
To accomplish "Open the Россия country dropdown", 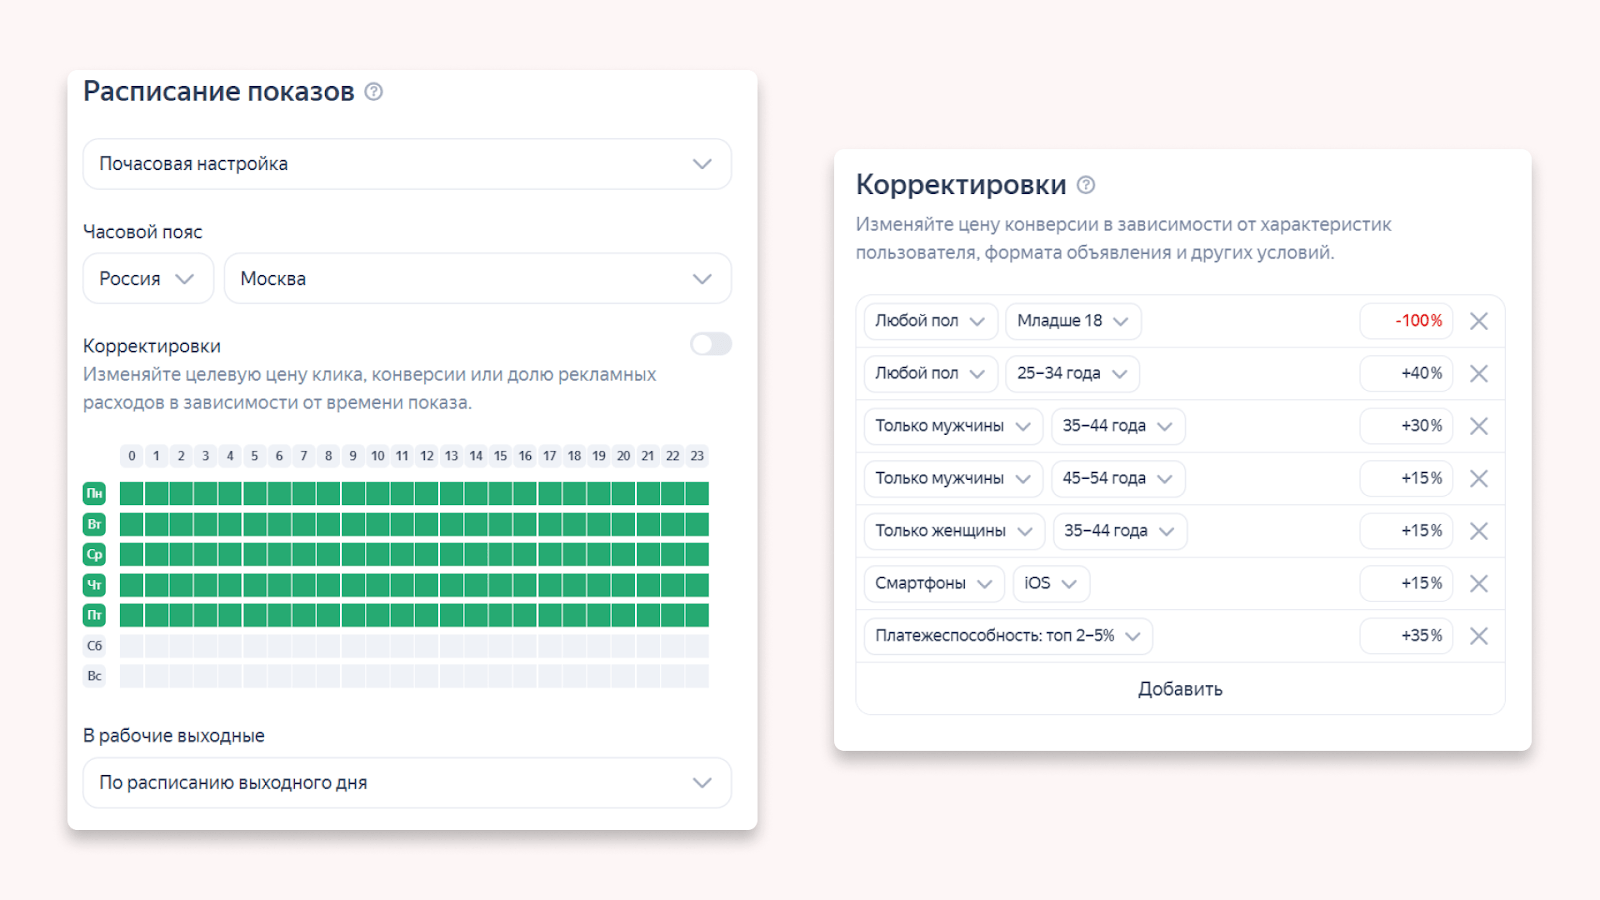I will [x=148, y=279].
